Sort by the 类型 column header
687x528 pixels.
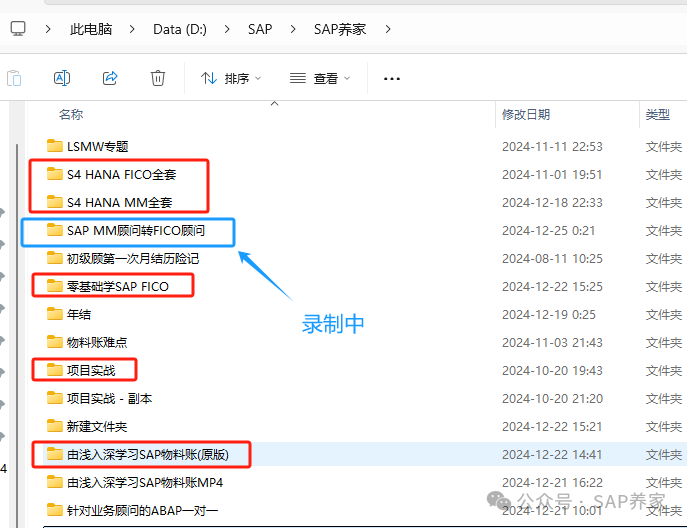point(658,114)
